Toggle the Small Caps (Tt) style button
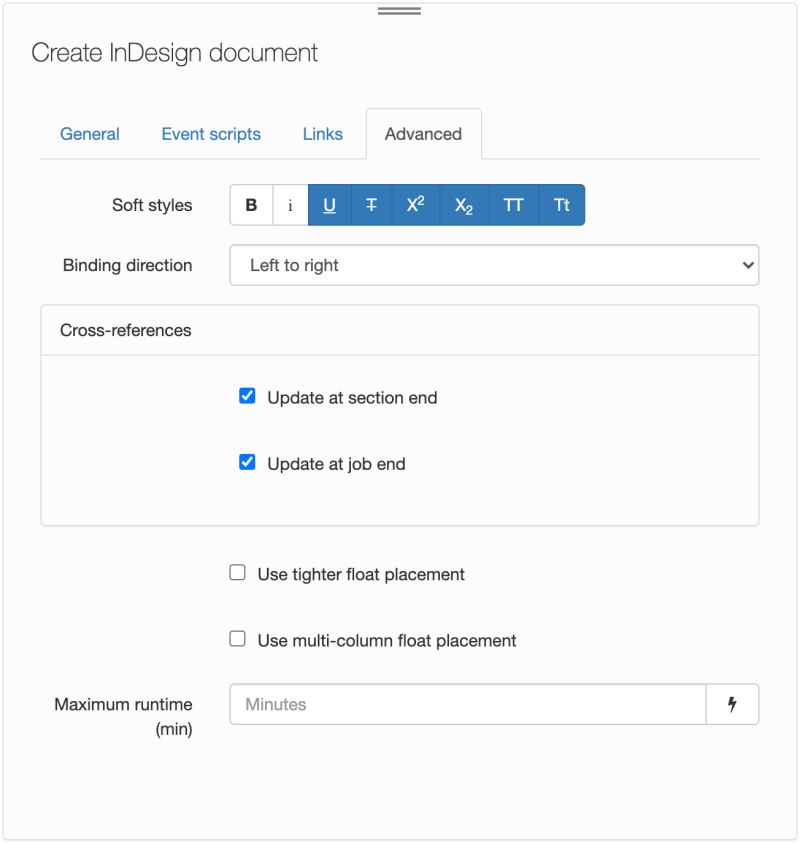The image size is (800, 844). [x=562, y=205]
